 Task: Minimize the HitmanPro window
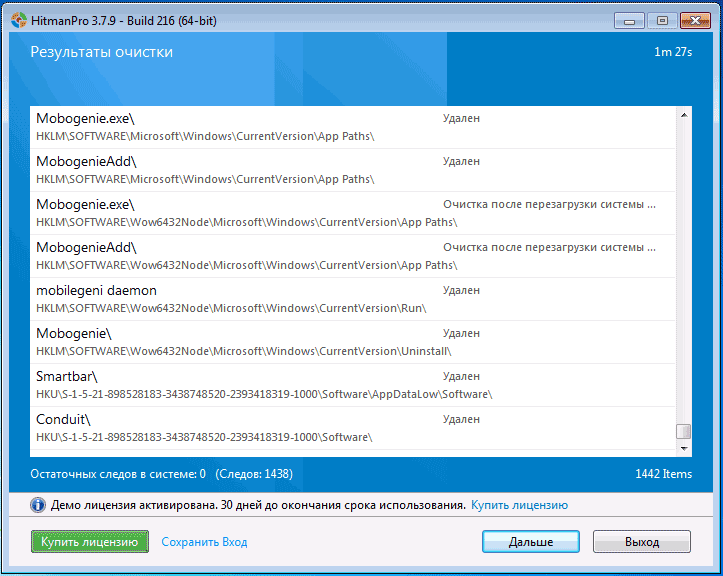tap(629, 19)
